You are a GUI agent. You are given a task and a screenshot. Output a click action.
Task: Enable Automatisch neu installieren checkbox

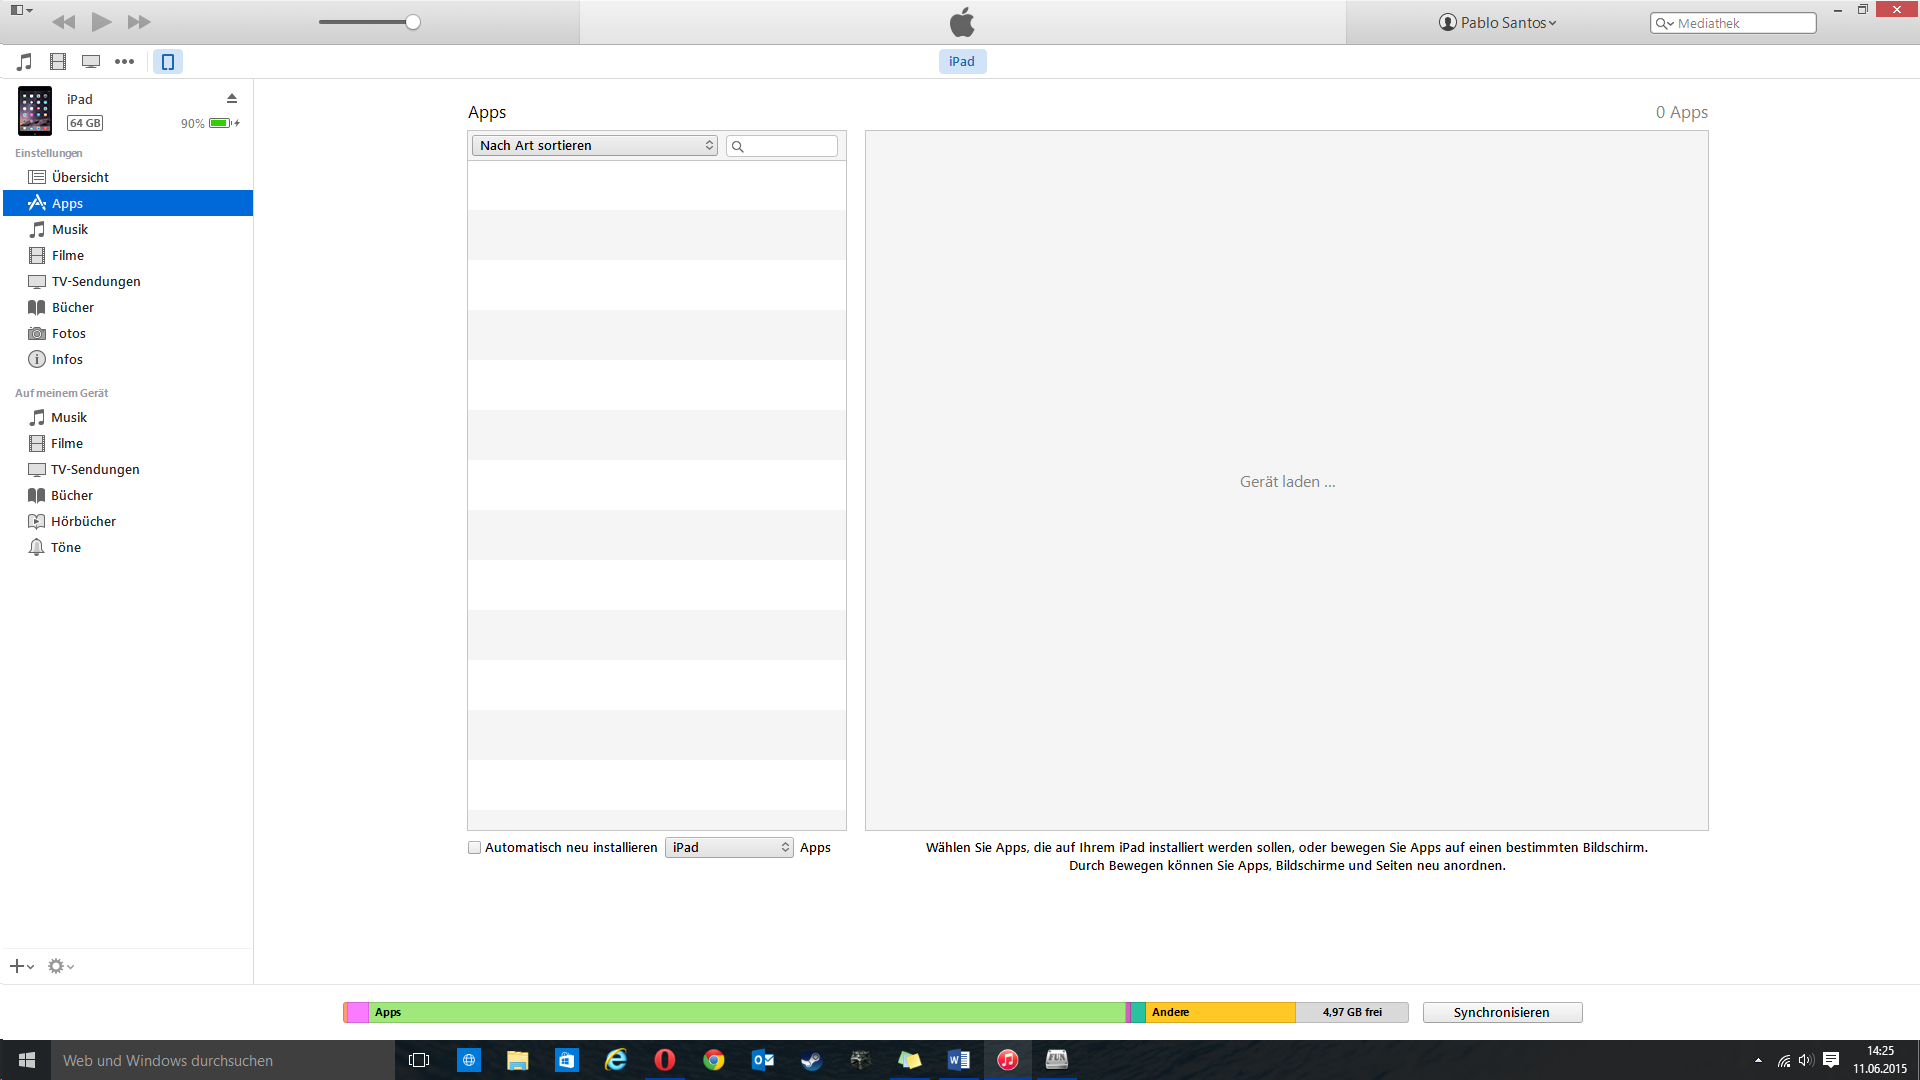tap(475, 848)
